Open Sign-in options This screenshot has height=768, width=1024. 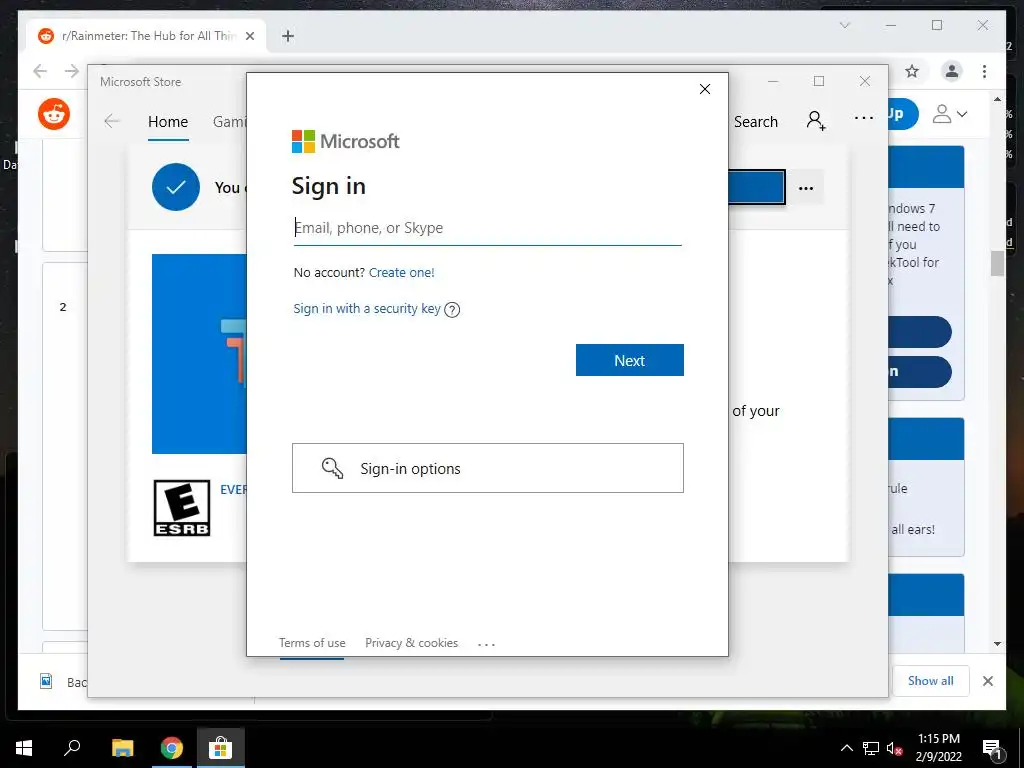tap(488, 468)
